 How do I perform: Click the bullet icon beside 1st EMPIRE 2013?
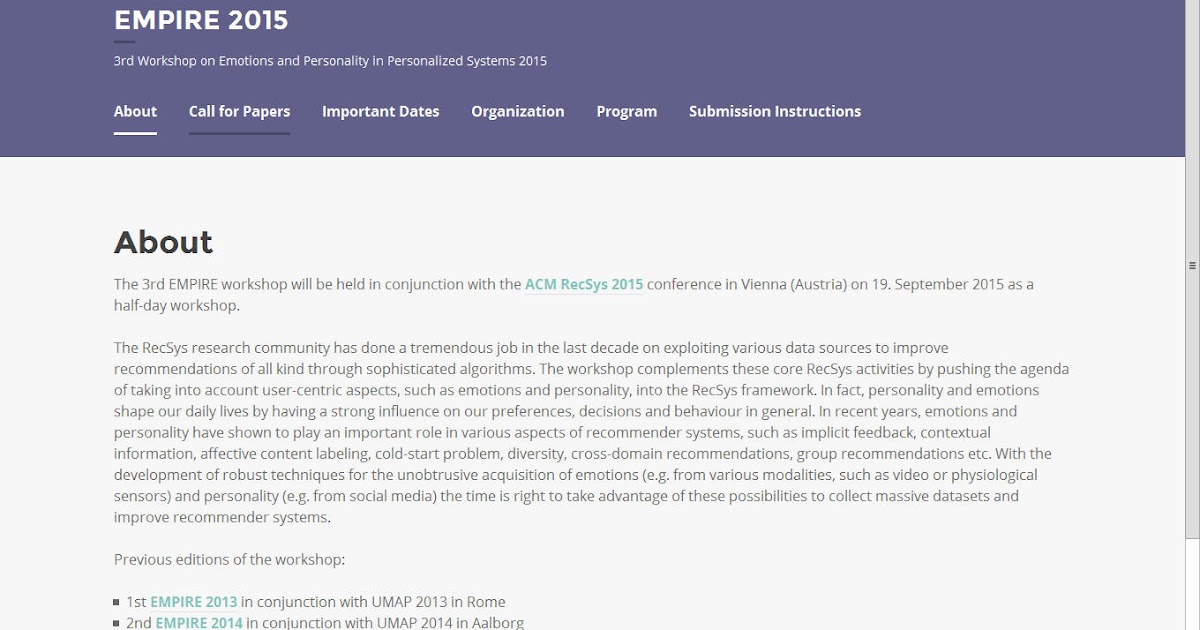pyautogui.click(x=117, y=602)
